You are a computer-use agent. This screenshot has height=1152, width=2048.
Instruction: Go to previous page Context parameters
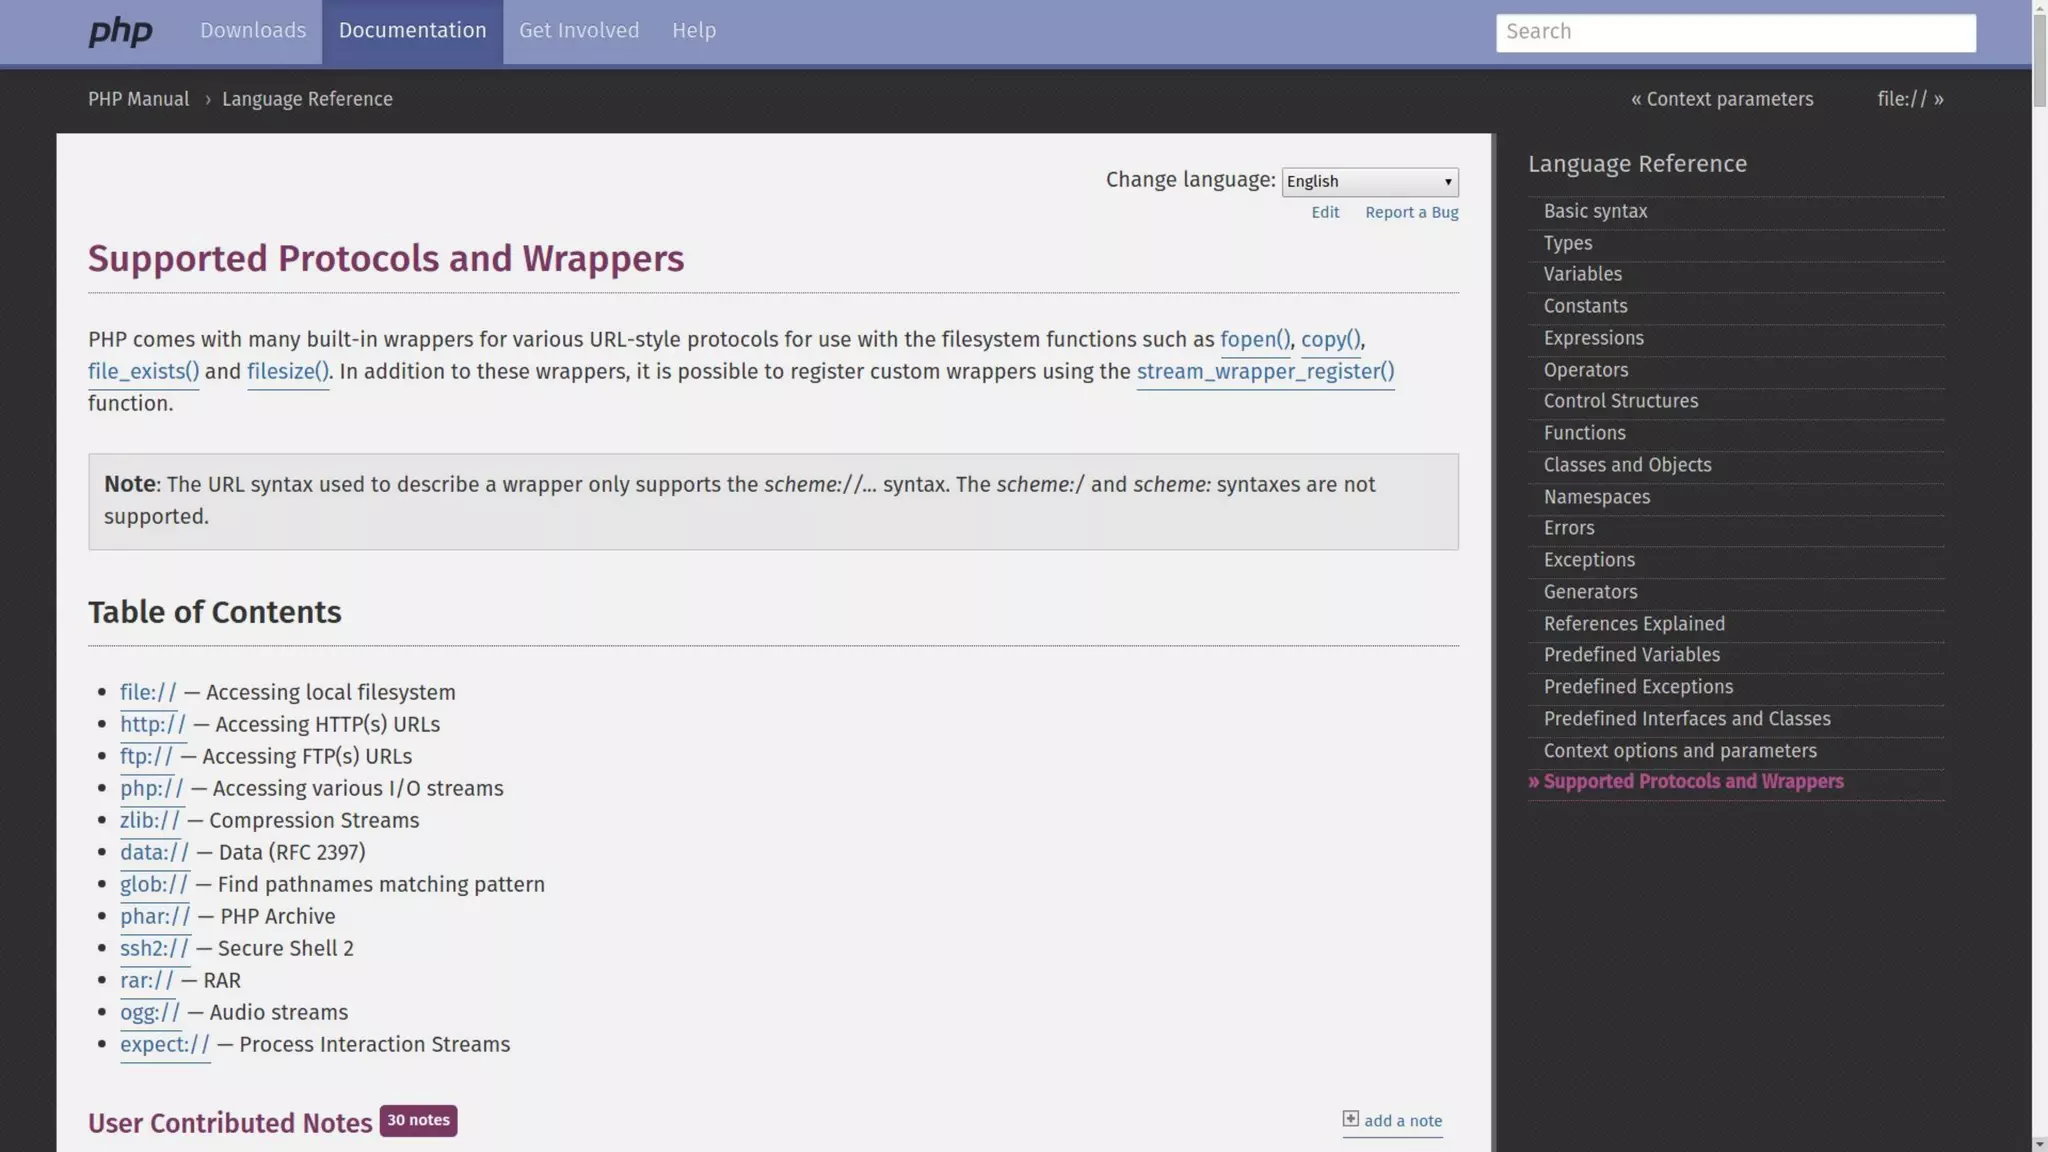click(1721, 99)
